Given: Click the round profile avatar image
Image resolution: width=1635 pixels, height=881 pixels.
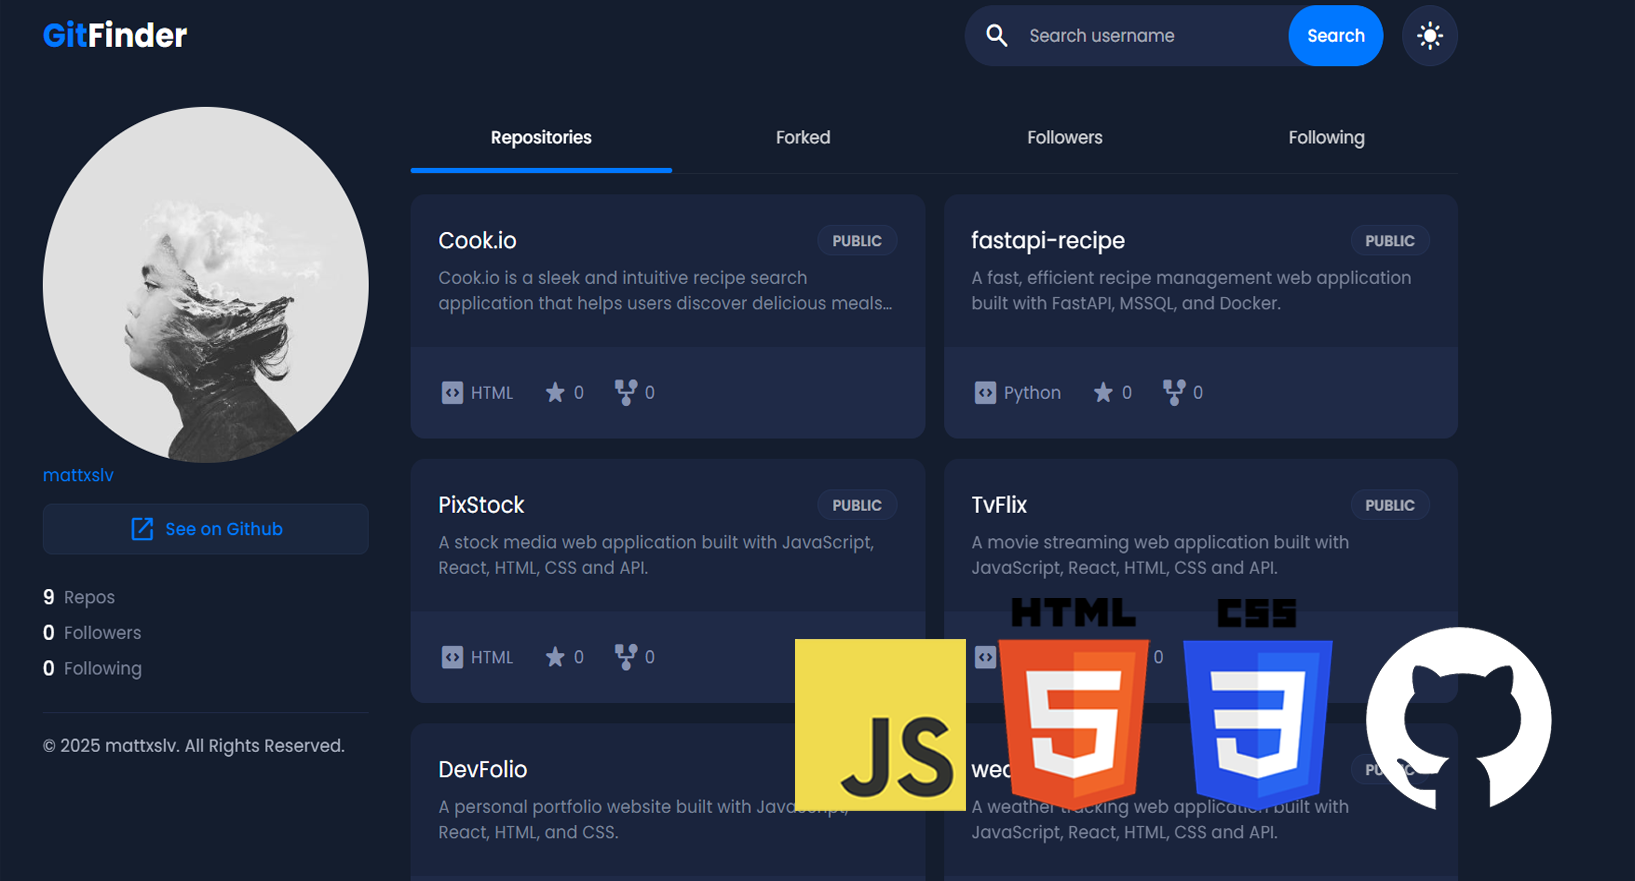Looking at the screenshot, I should [x=205, y=285].
